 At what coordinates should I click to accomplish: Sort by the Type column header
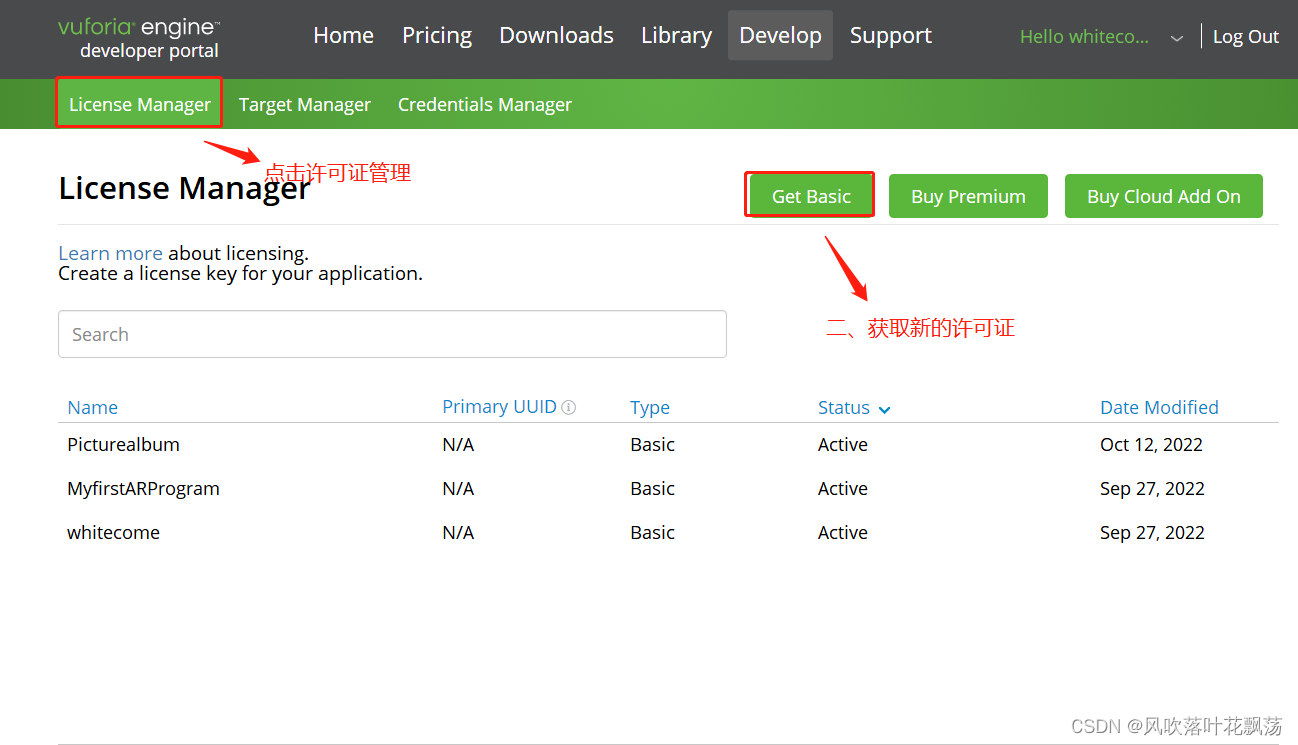[x=650, y=407]
